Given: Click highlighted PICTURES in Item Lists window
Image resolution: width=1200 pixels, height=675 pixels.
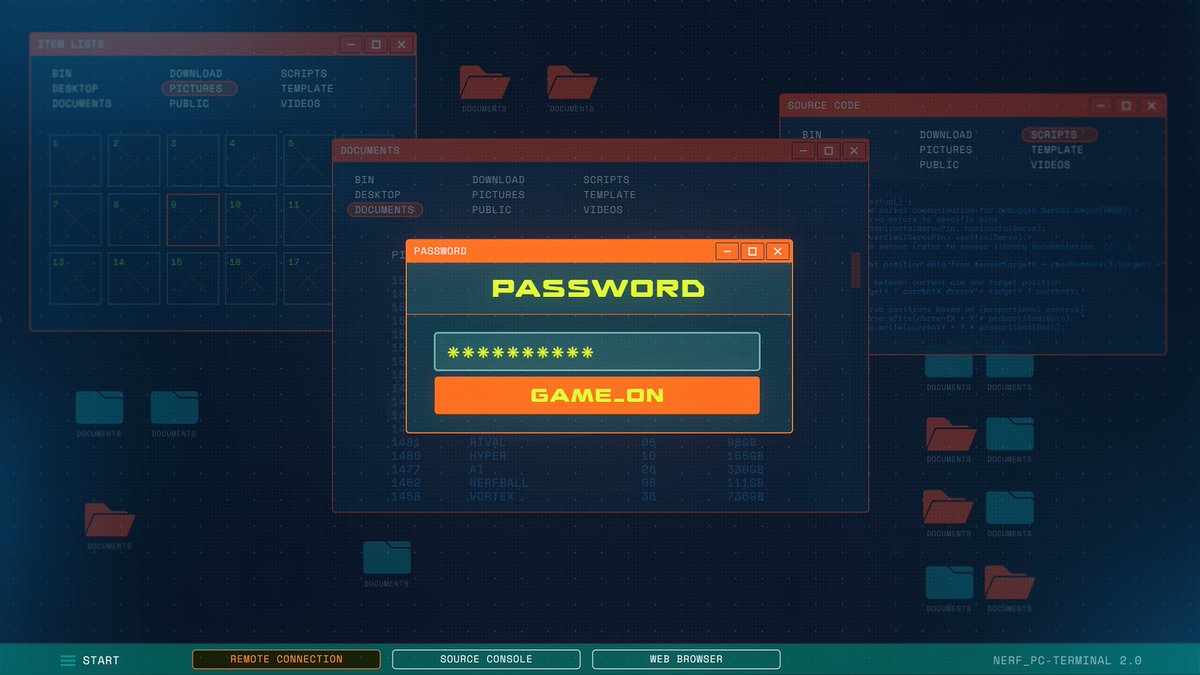Looking at the screenshot, I should click(x=200, y=88).
